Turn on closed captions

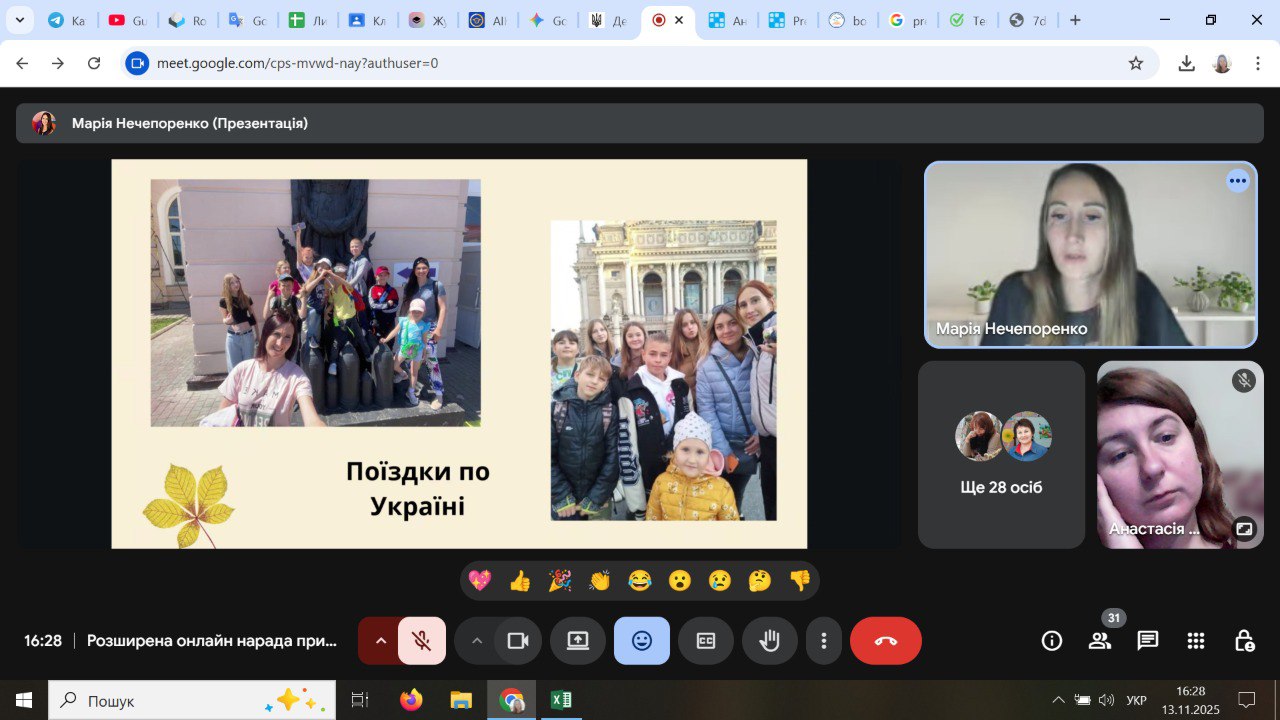coord(706,641)
